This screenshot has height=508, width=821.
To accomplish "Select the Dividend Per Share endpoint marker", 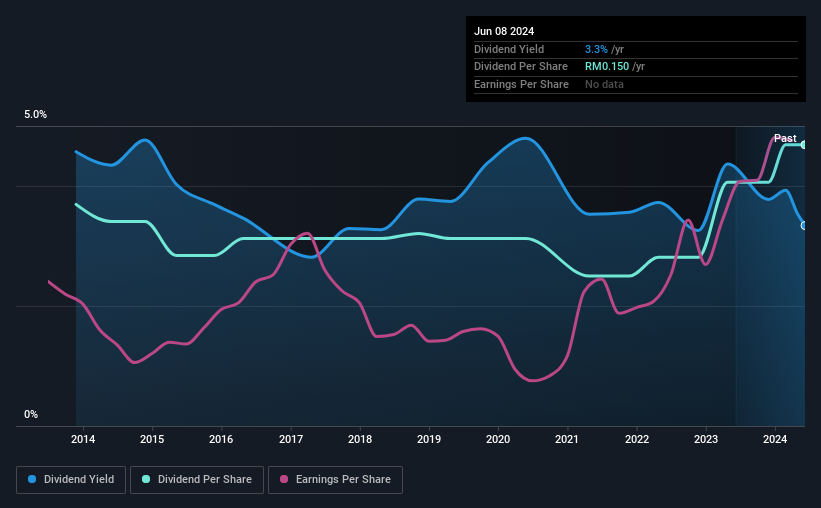I will tap(804, 145).
